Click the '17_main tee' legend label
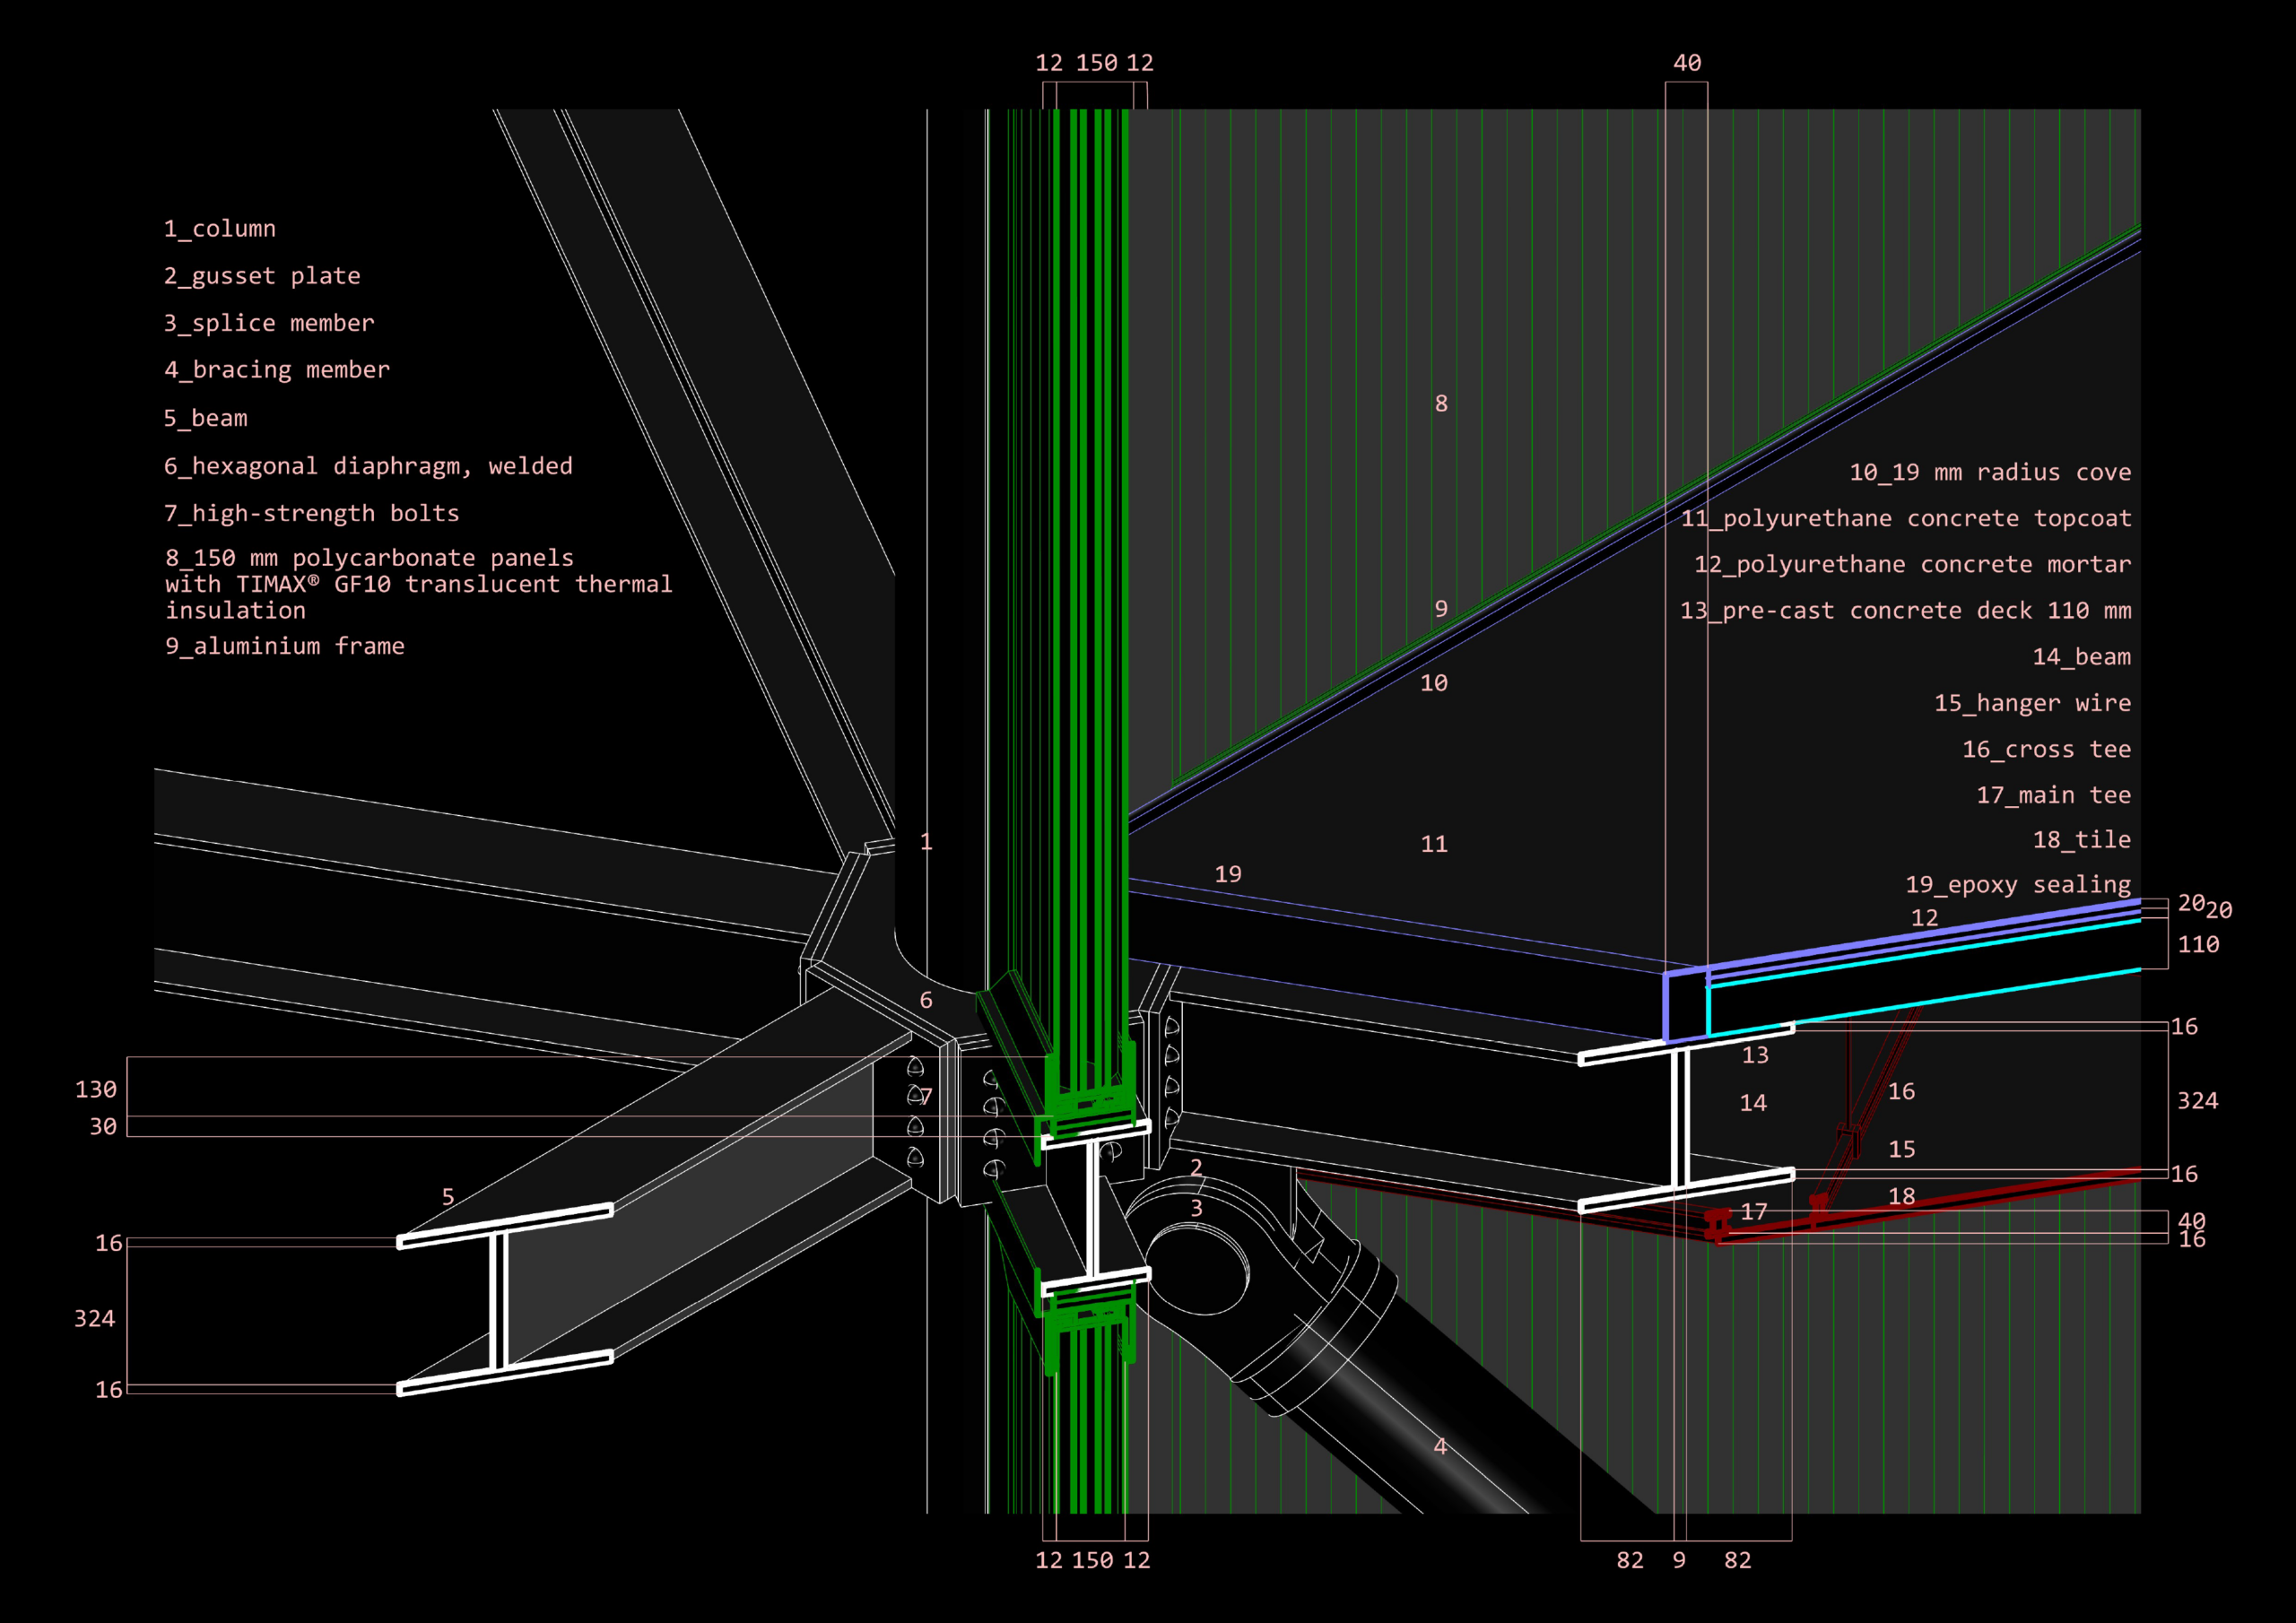The width and height of the screenshot is (2296, 1623). coord(2052,795)
